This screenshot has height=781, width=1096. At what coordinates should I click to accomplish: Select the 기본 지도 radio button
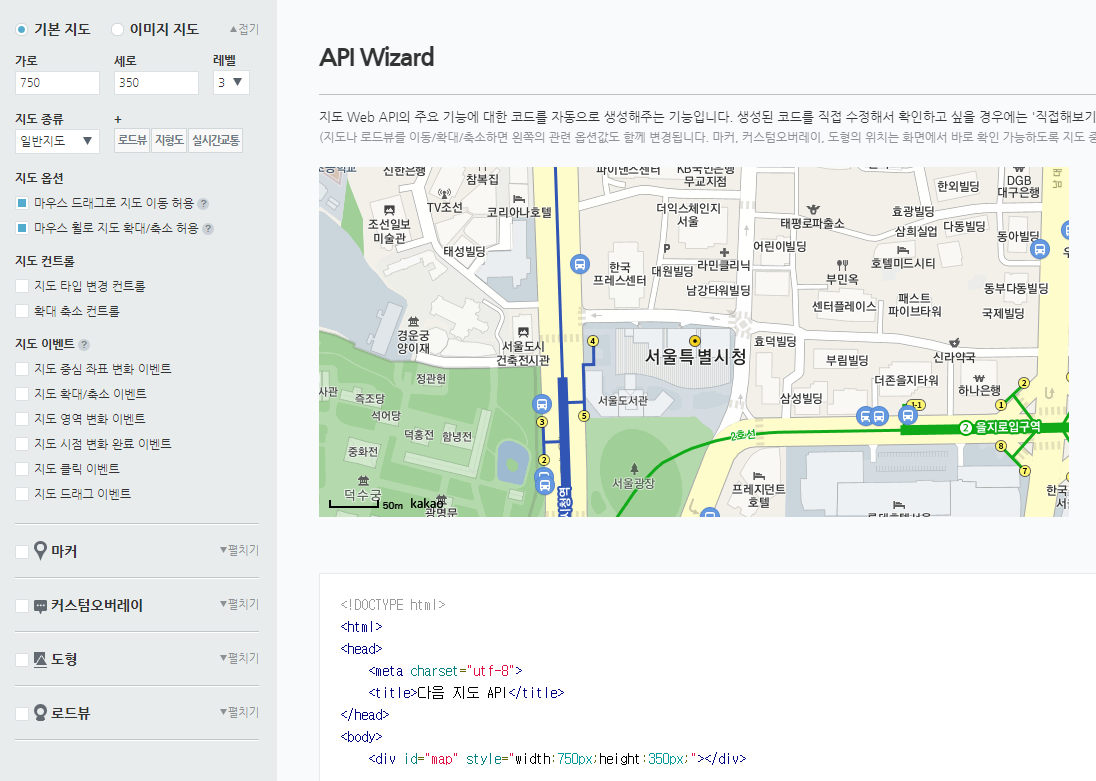pyautogui.click(x=22, y=29)
